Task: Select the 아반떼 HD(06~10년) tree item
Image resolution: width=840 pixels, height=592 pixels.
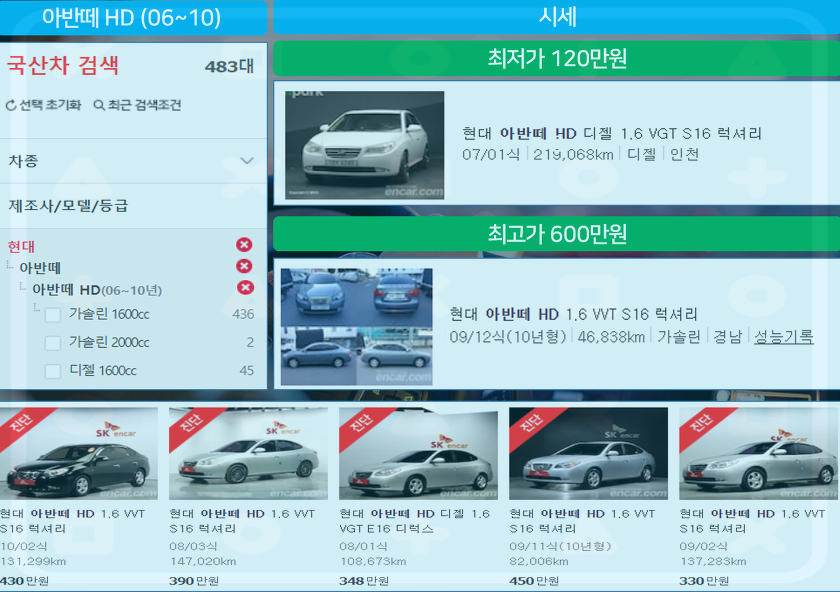Action: 97,290
